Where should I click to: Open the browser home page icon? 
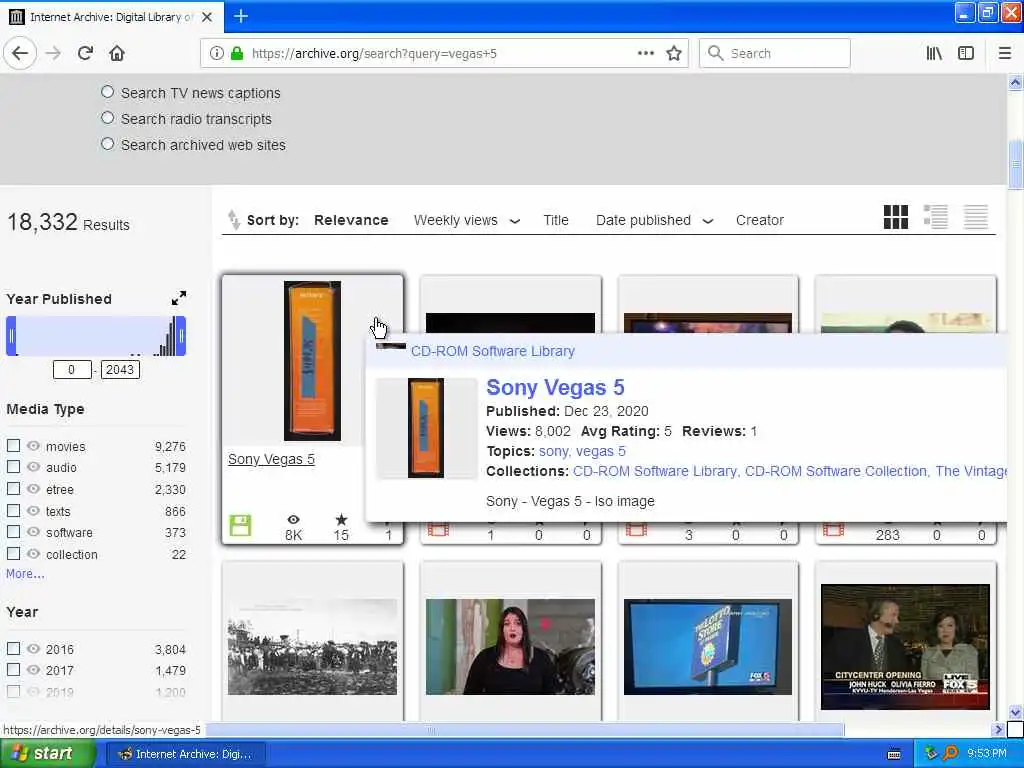click(x=117, y=54)
